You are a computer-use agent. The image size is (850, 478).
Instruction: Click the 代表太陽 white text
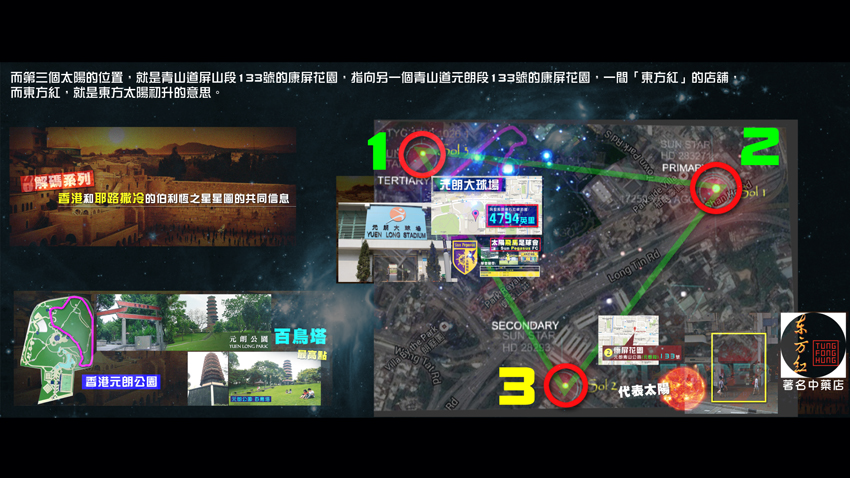(643, 390)
